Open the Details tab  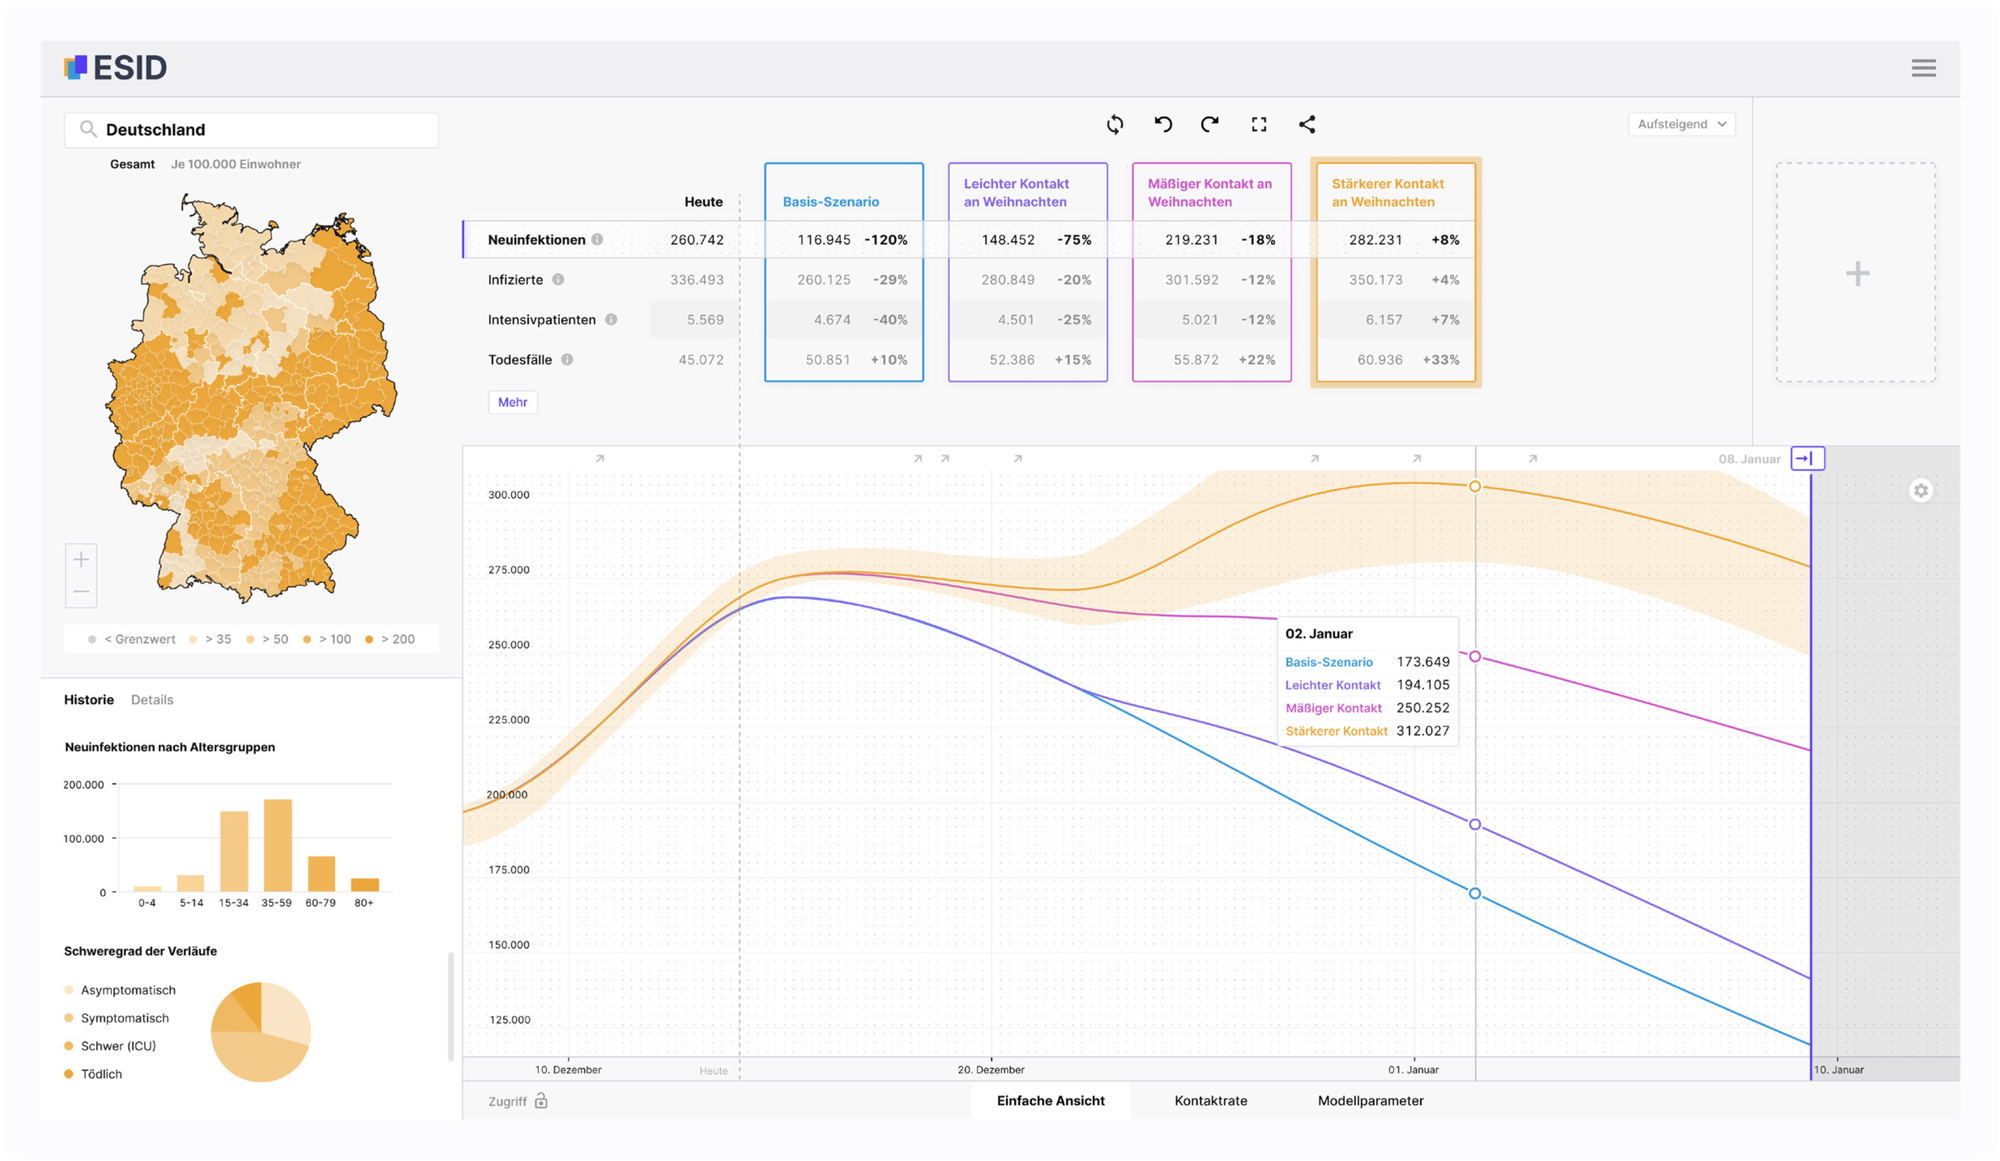(x=152, y=700)
